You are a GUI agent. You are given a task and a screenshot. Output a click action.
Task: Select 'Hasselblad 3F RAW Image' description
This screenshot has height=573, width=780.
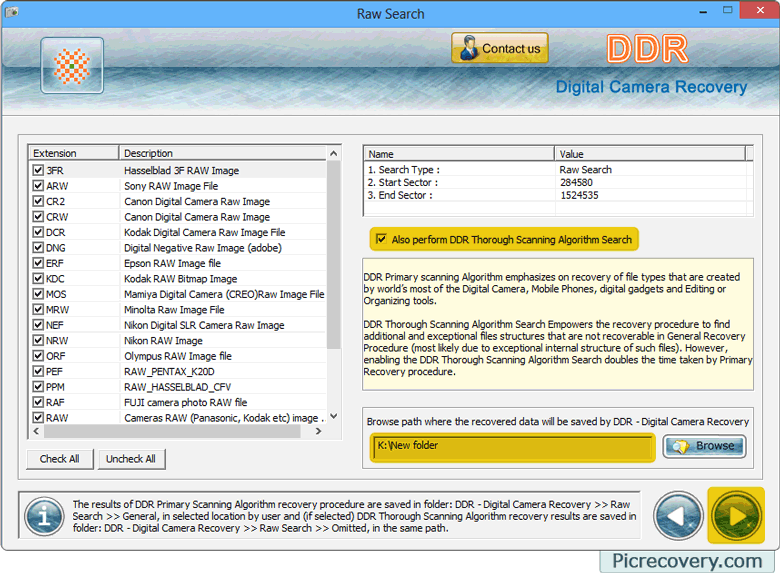(182, 171)
